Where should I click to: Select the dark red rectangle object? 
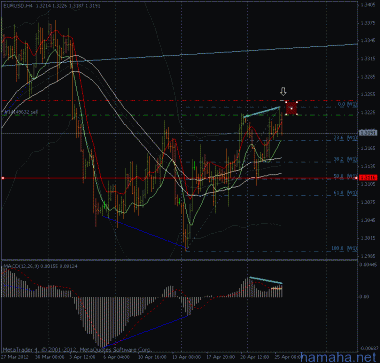pos(292,108)
